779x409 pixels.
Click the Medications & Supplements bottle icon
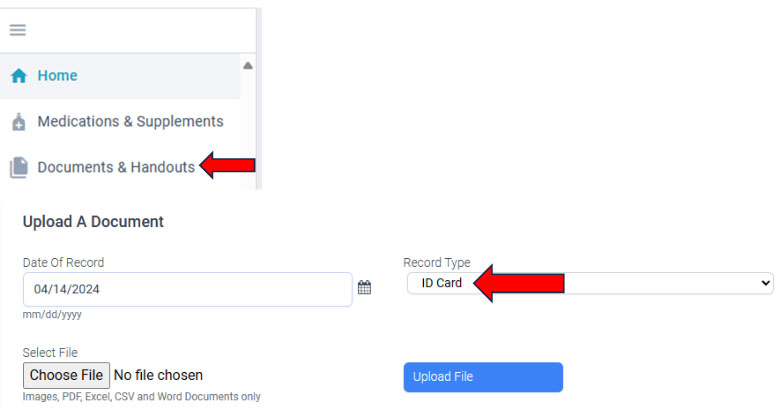point(18,122)
